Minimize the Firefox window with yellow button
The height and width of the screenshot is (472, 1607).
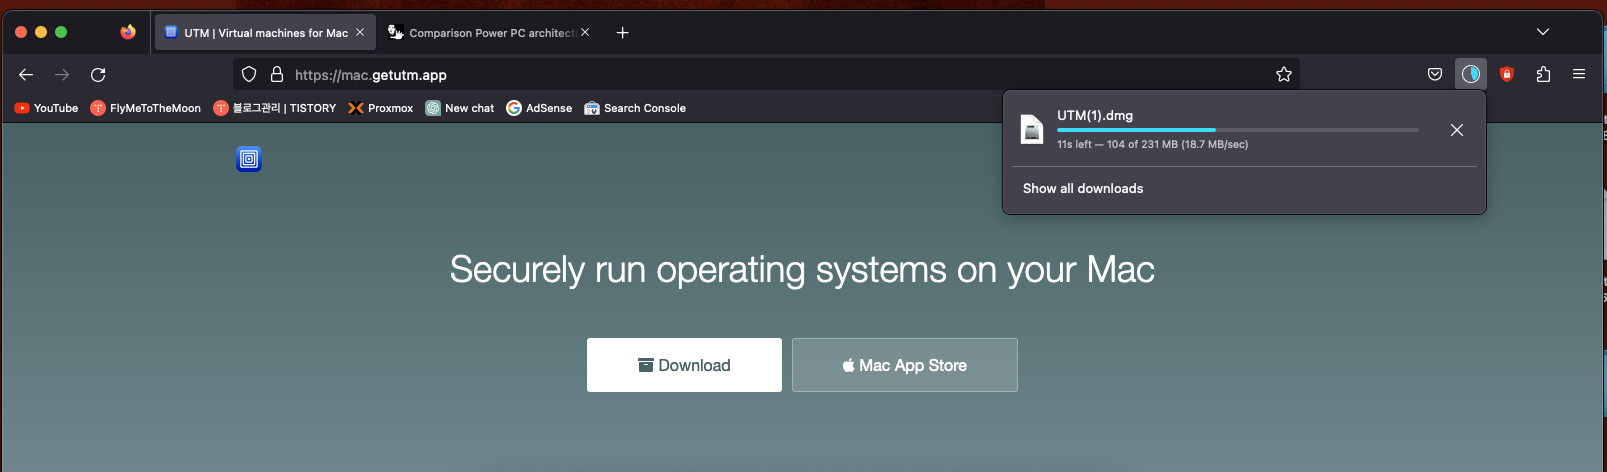pyautogui.click(x=41, y=32)
